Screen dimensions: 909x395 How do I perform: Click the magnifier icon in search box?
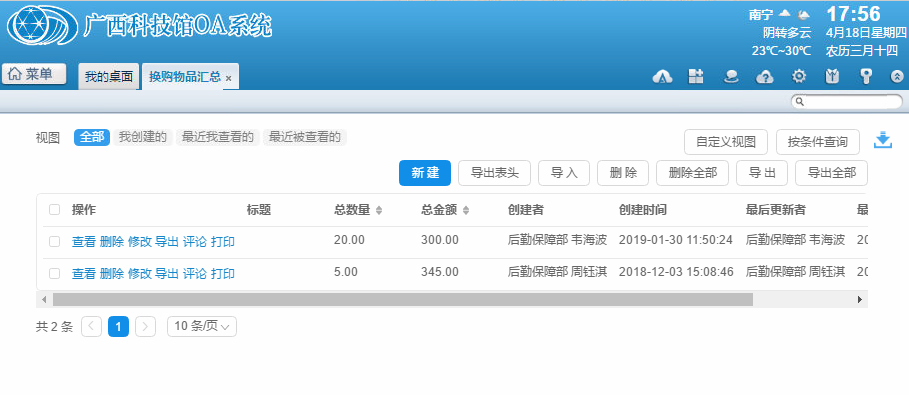click(799, 102)
